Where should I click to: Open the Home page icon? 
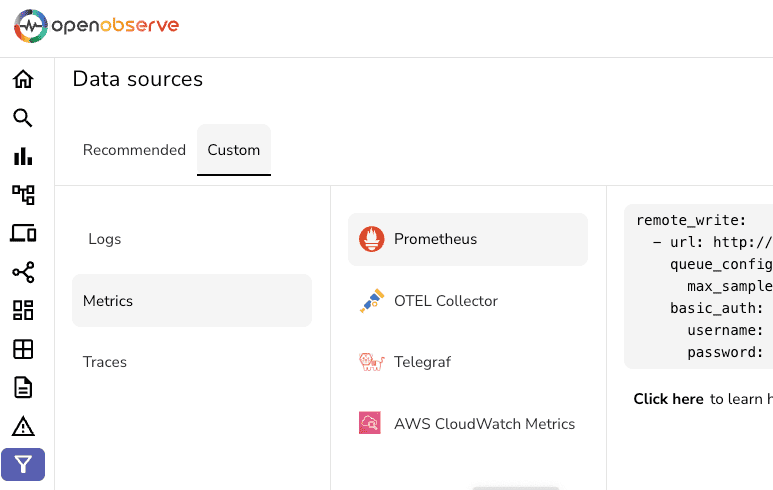pyautogui.click(x=23, y=79)
